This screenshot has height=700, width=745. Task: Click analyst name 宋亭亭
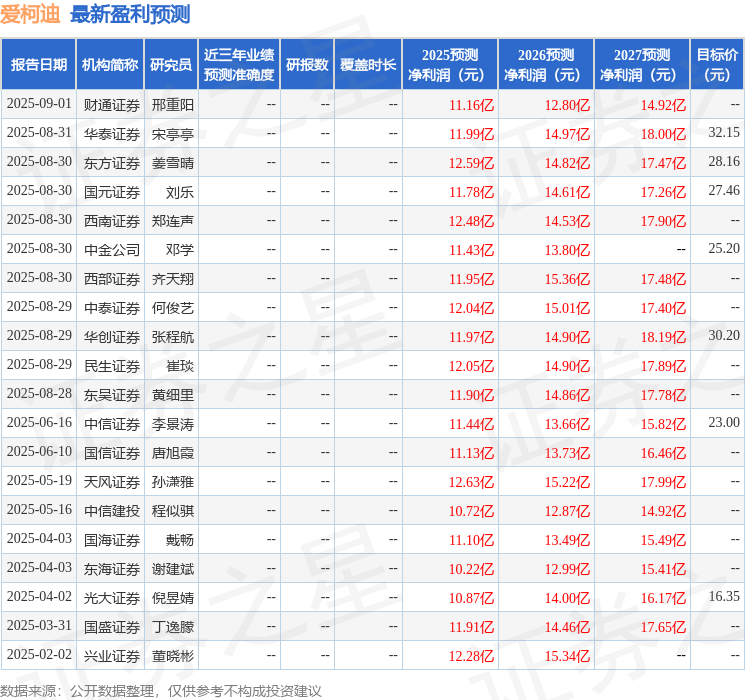tap(172, 134)
